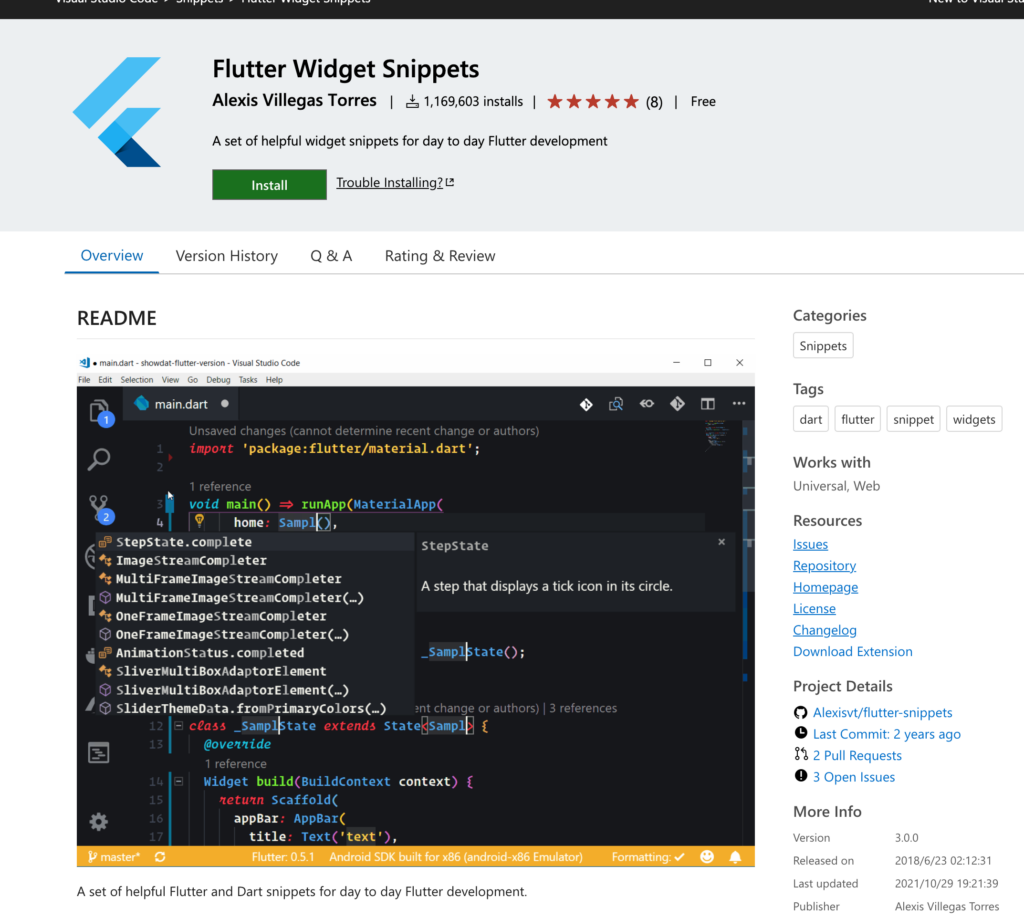The height and width of the screenshot is (918, 1024).
Task: Open the Repository link
Action: [824, 565]
